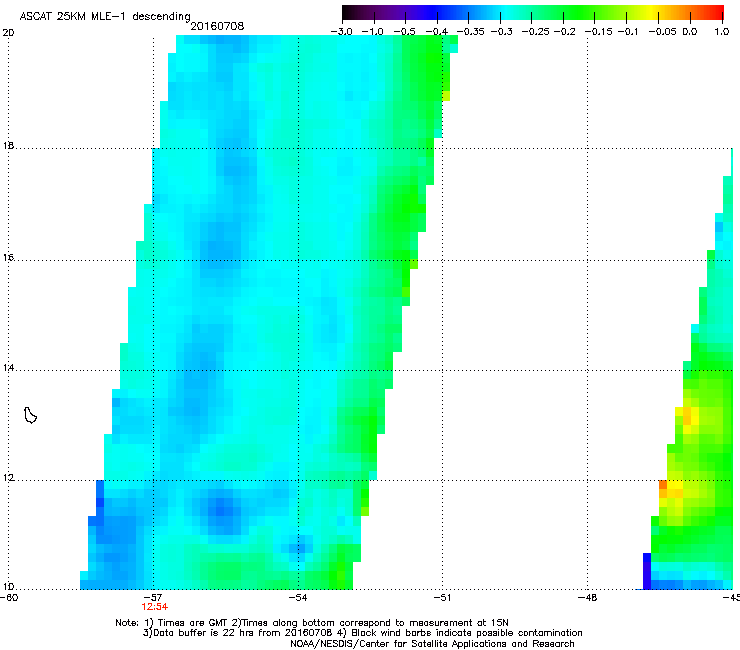Click the longitude label -54
This screenshot has width=740, height=650.
[298, 598]
